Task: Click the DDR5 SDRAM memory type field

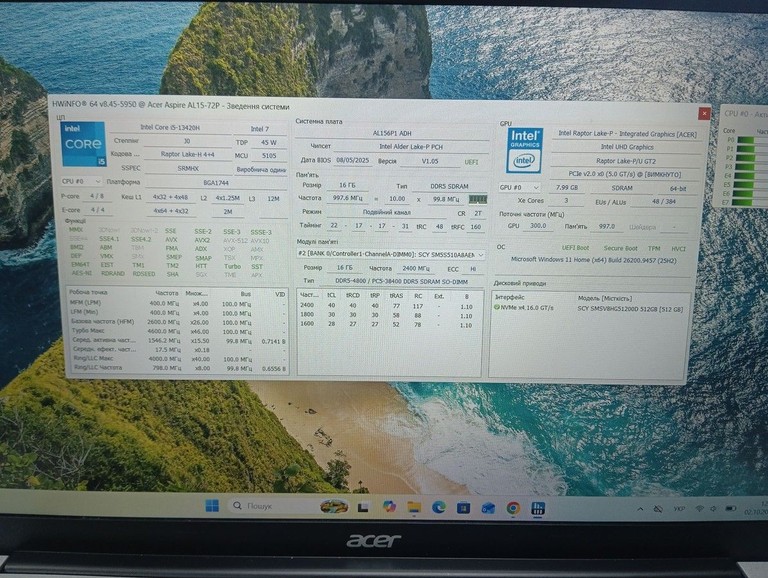Action: tap(449, 186)
